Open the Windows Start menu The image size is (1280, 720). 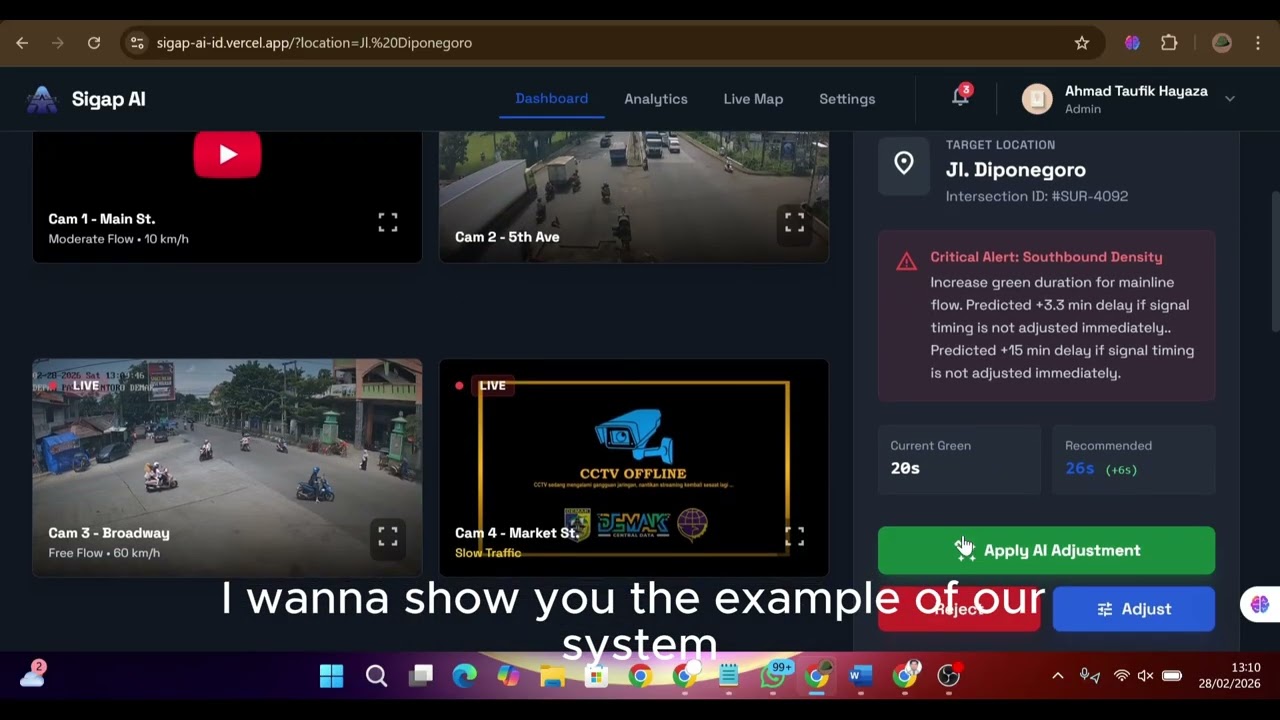point(331,677)
